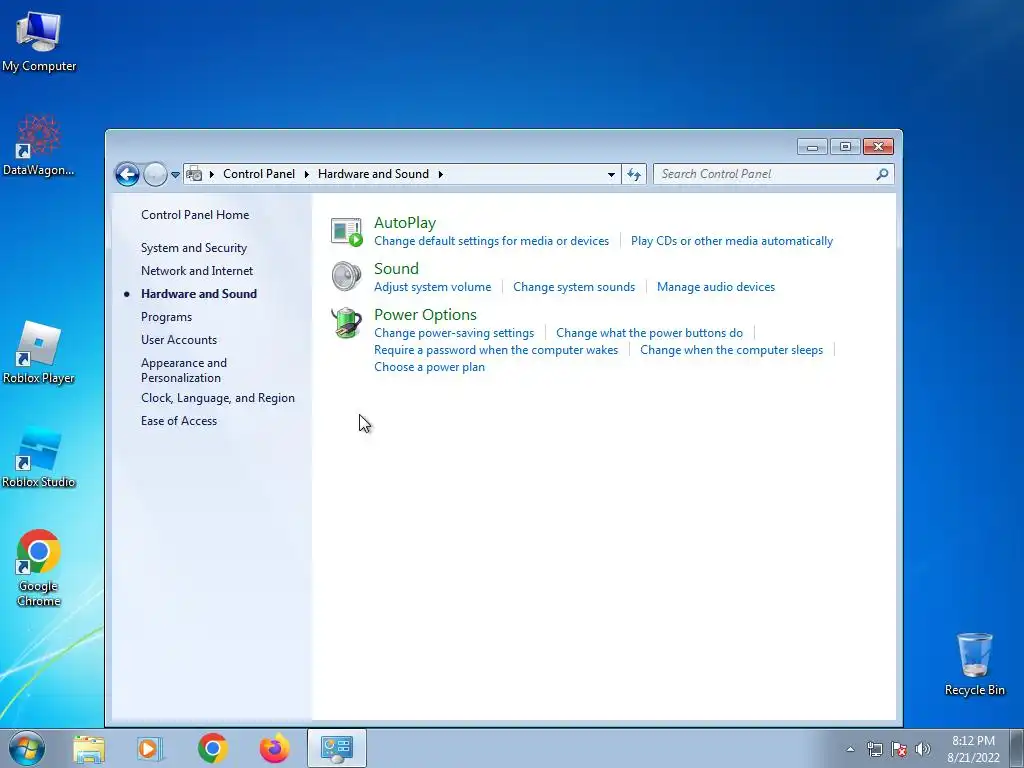1024x768 pixels.
Task: Click the Forward navigation arrow button
Action: pos(155,174)
